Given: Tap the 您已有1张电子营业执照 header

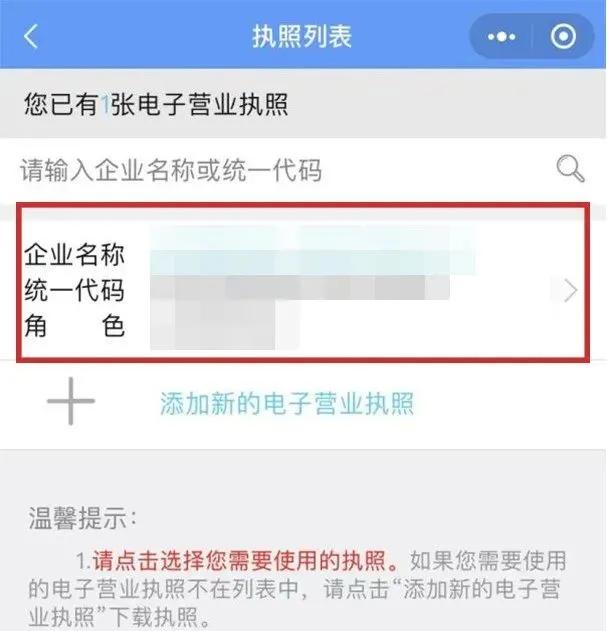Looking at the screenshot, I should coord(156,104).
